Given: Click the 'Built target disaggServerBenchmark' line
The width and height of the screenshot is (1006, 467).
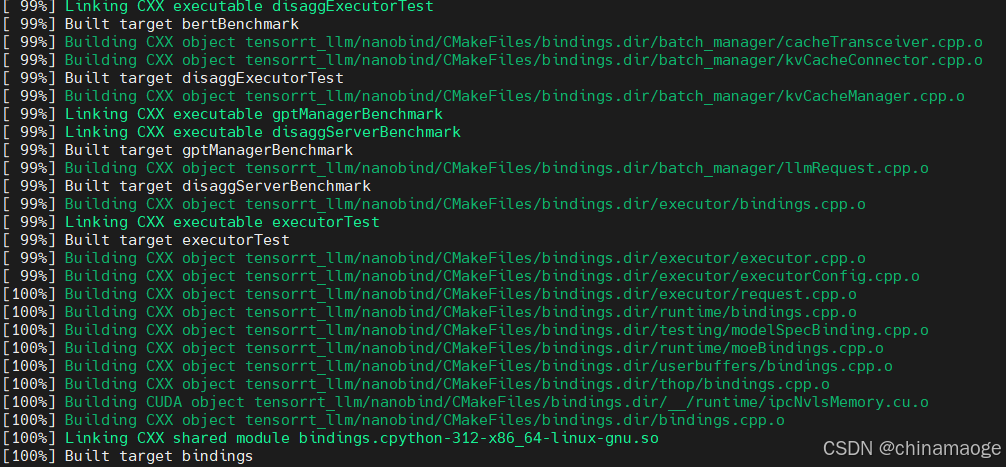Looking at the screenshot, I should click(x=187, y=186).
